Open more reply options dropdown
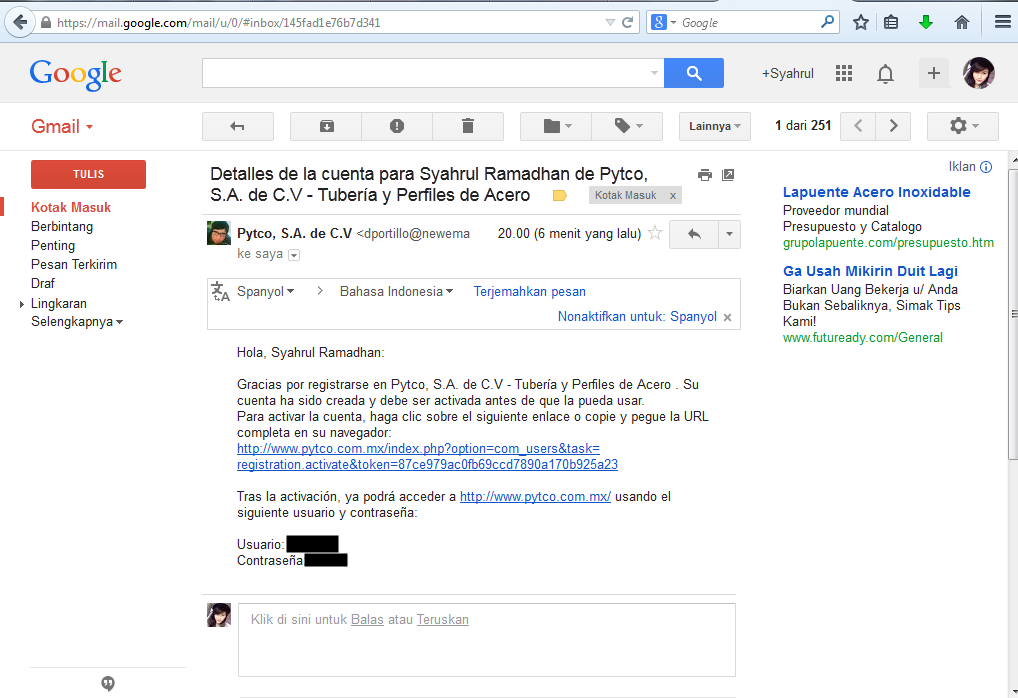Image resolution: width=1018 pixels, height=698 pixels. [729, 234]
